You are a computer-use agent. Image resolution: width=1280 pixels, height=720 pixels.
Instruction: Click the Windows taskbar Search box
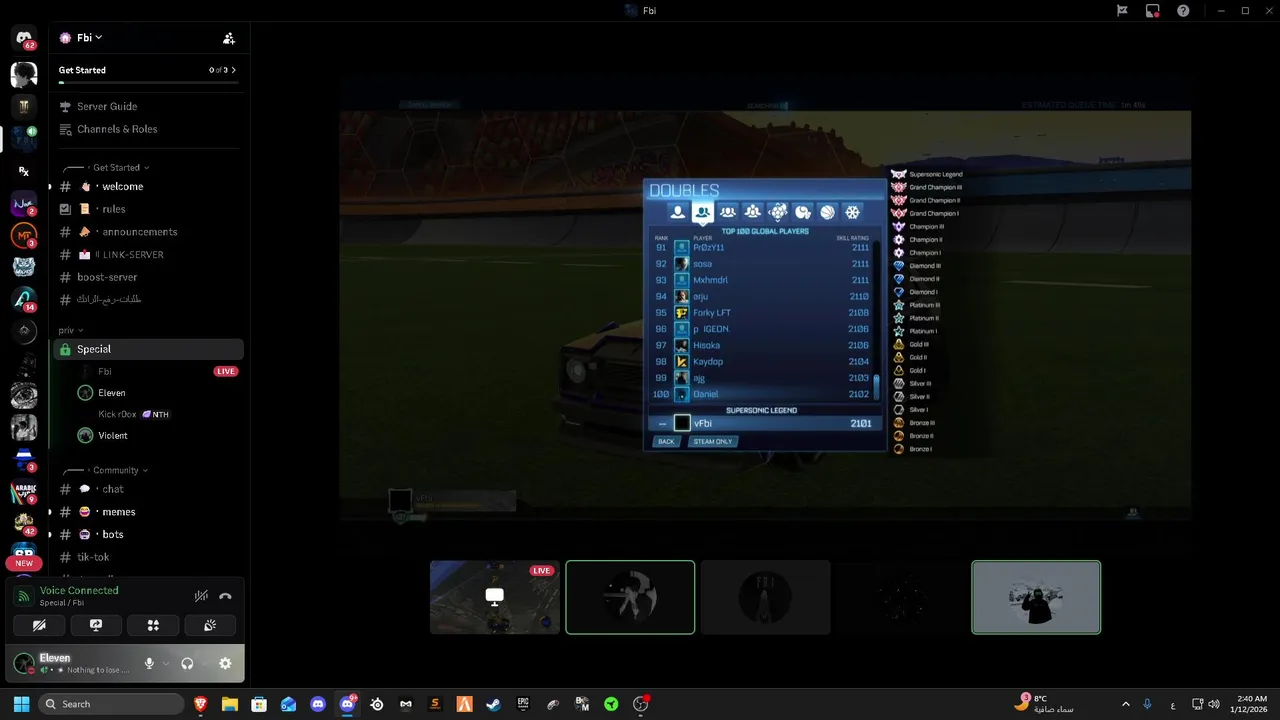pyautogui.click(x=112, y=704)
